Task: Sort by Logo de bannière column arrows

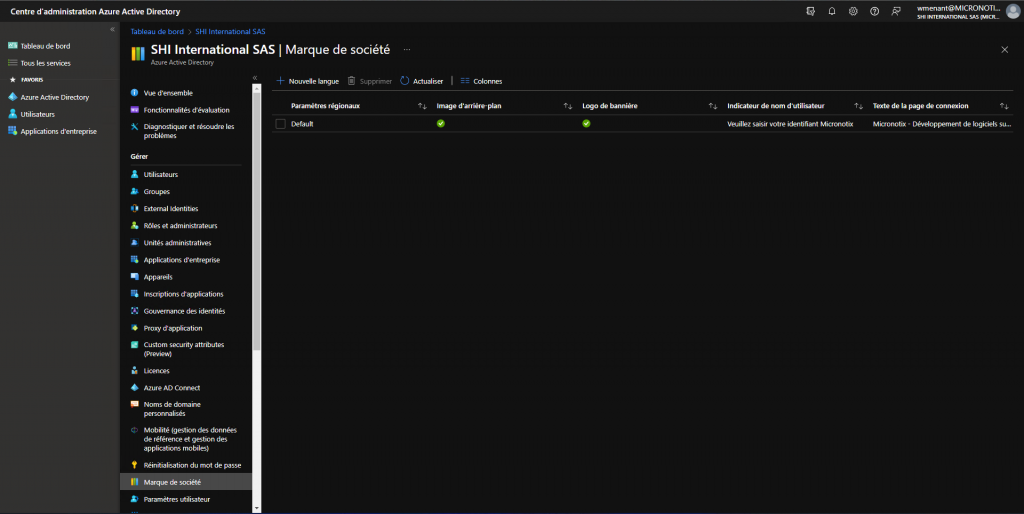Action: pos(712,106)
